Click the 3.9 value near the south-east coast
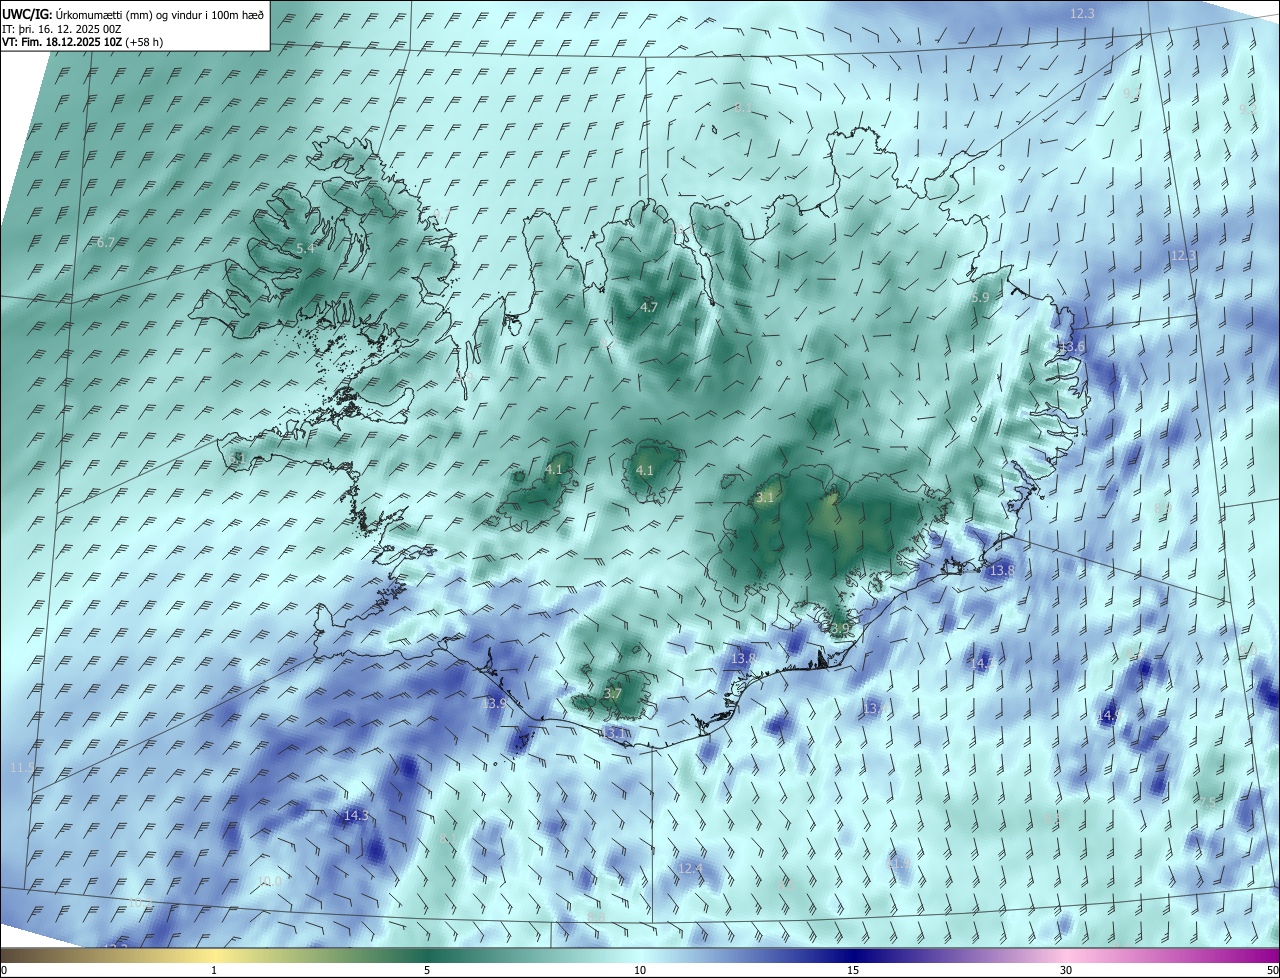The width and height of the screenshot is (1280, 978). [839, 628]
